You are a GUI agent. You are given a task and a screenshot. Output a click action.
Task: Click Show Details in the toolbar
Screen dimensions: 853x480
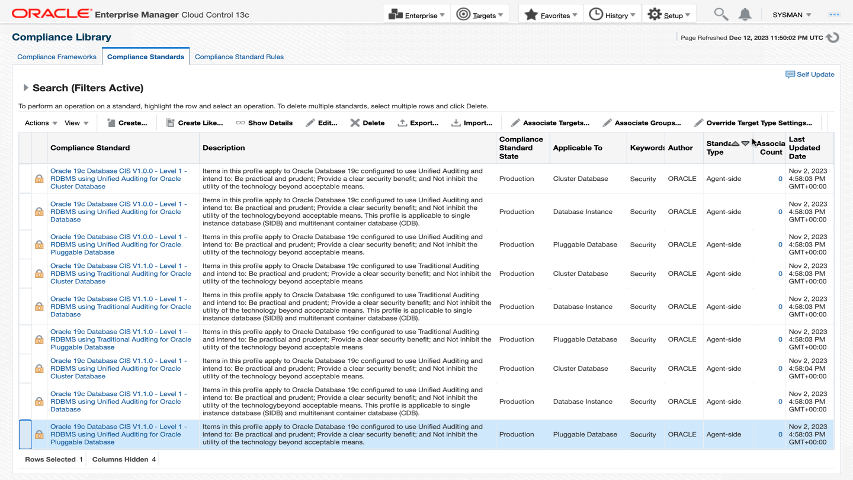[x=264, y=123]
